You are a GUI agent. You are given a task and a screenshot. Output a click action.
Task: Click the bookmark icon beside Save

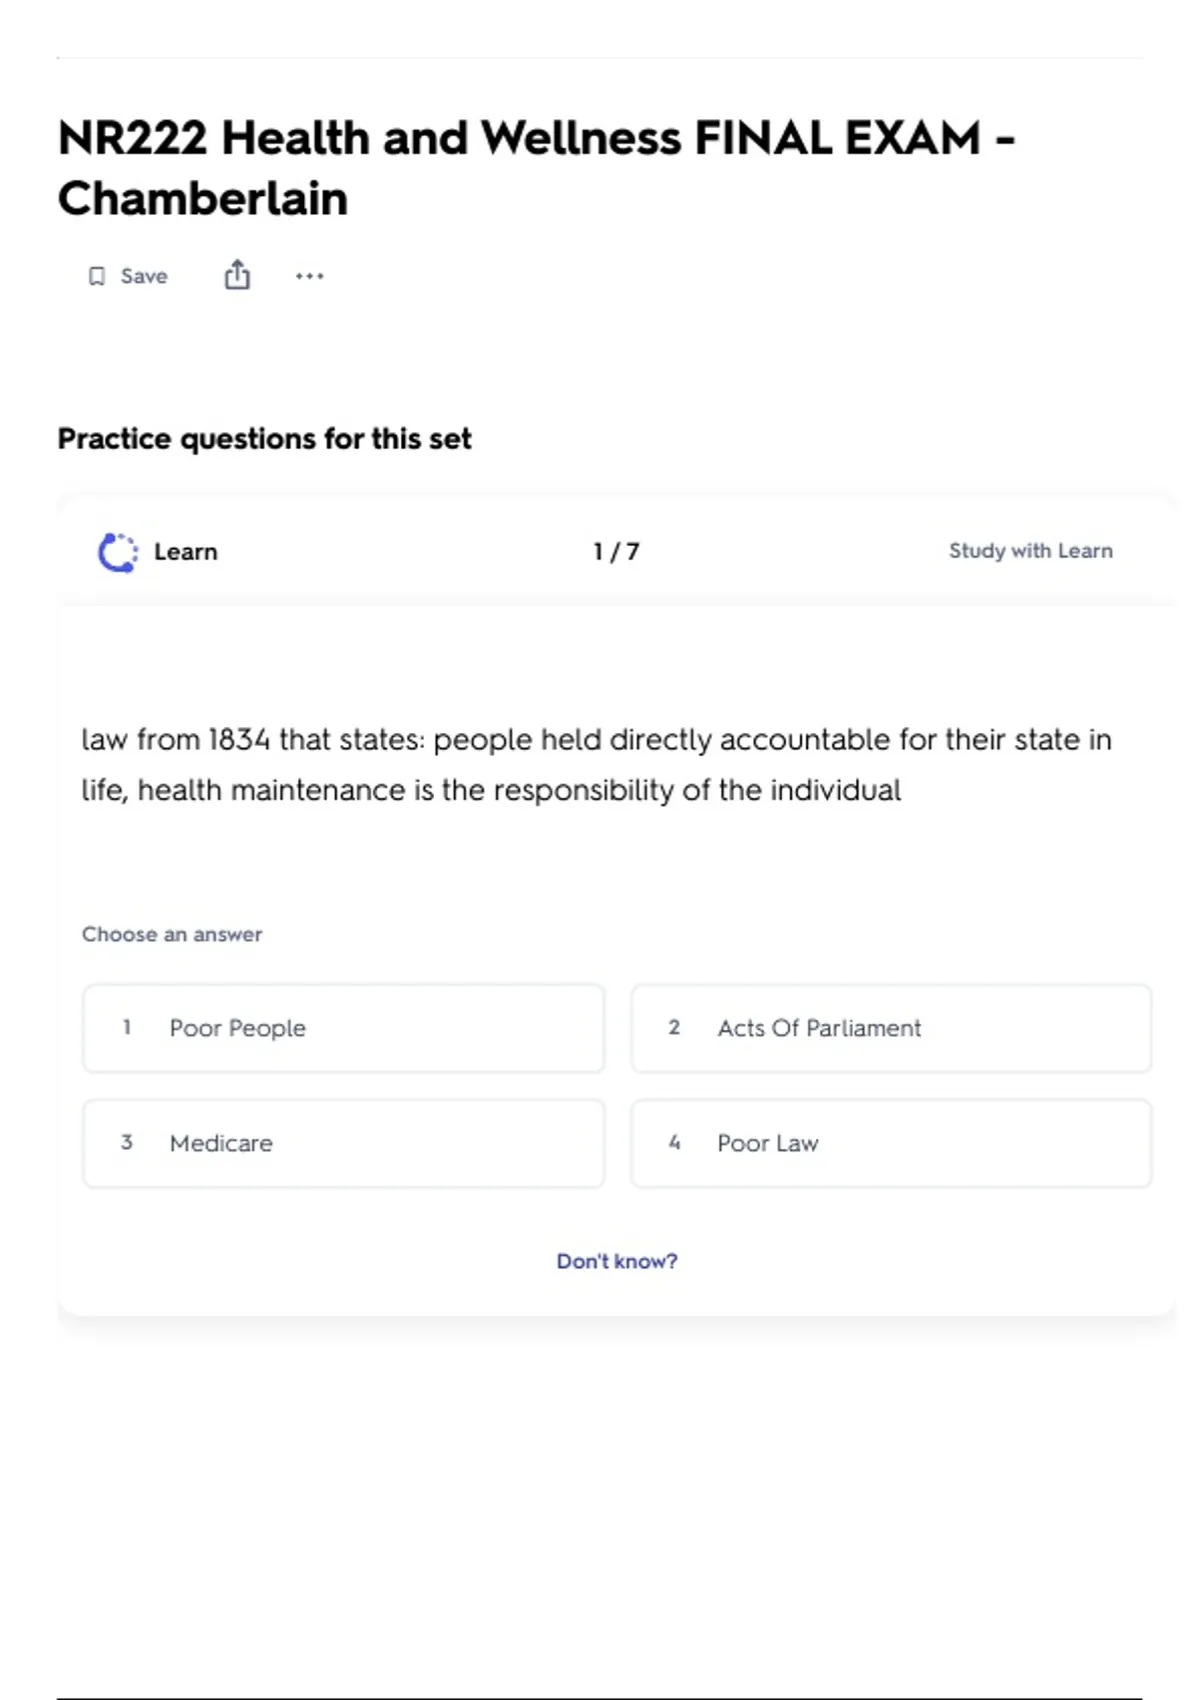[x=97, y=276]
